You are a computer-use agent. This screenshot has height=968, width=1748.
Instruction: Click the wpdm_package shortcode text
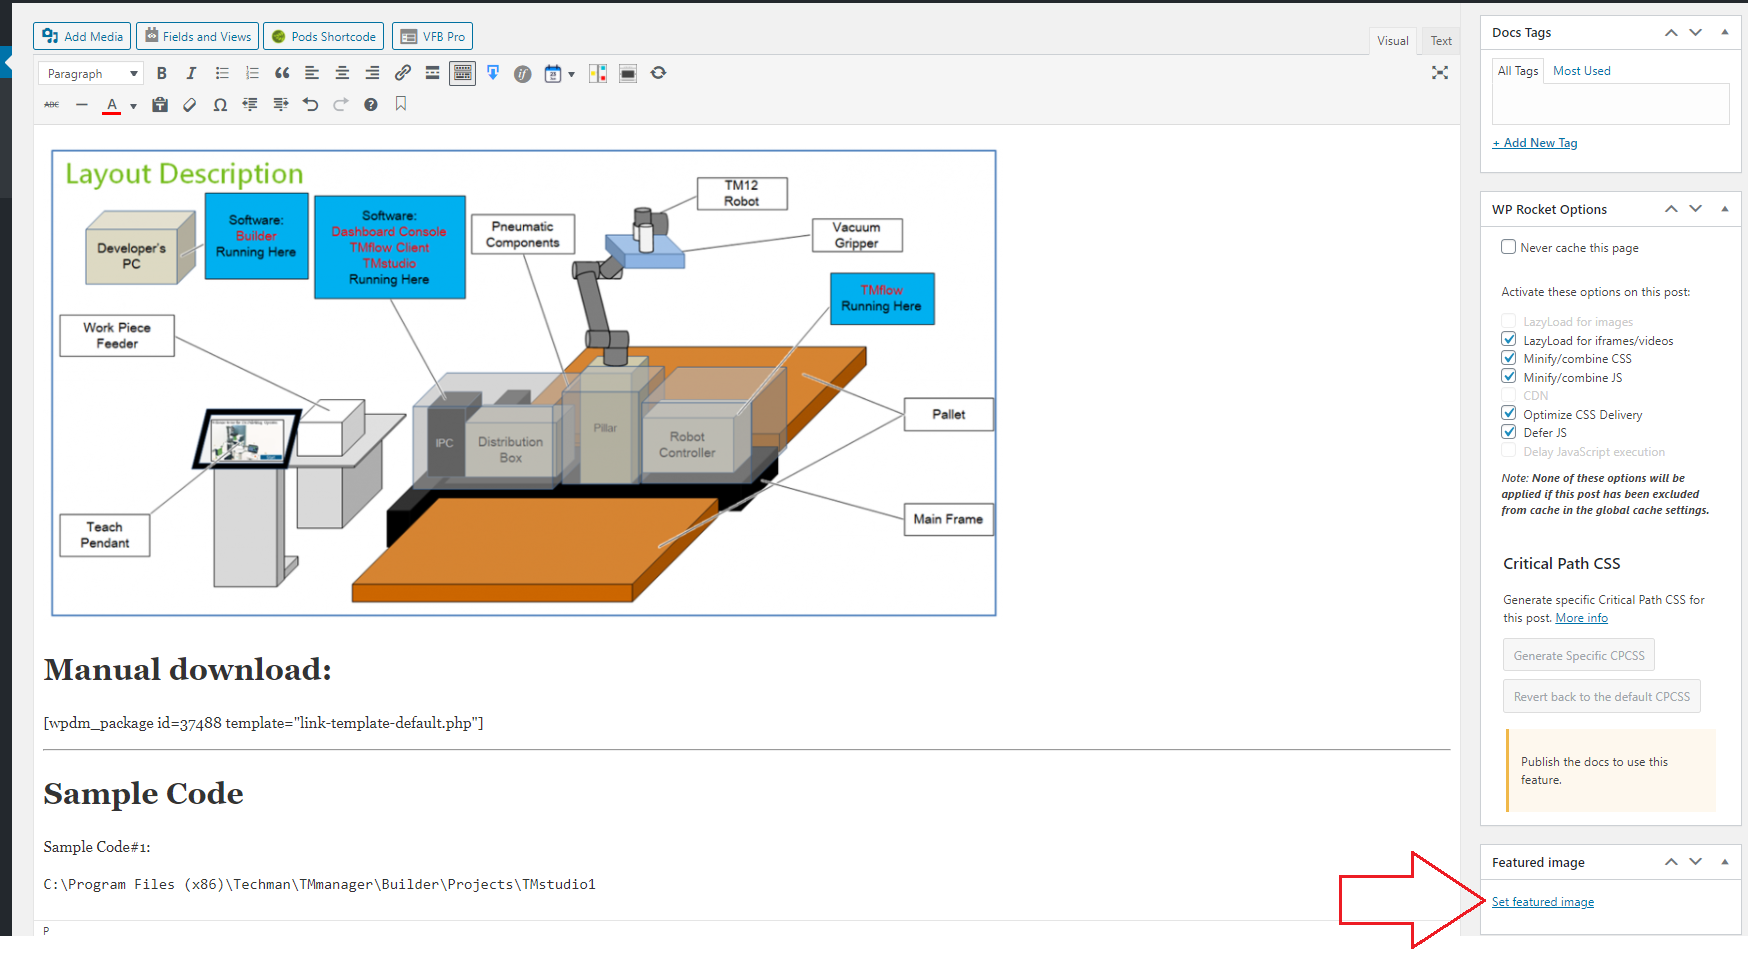263,723
